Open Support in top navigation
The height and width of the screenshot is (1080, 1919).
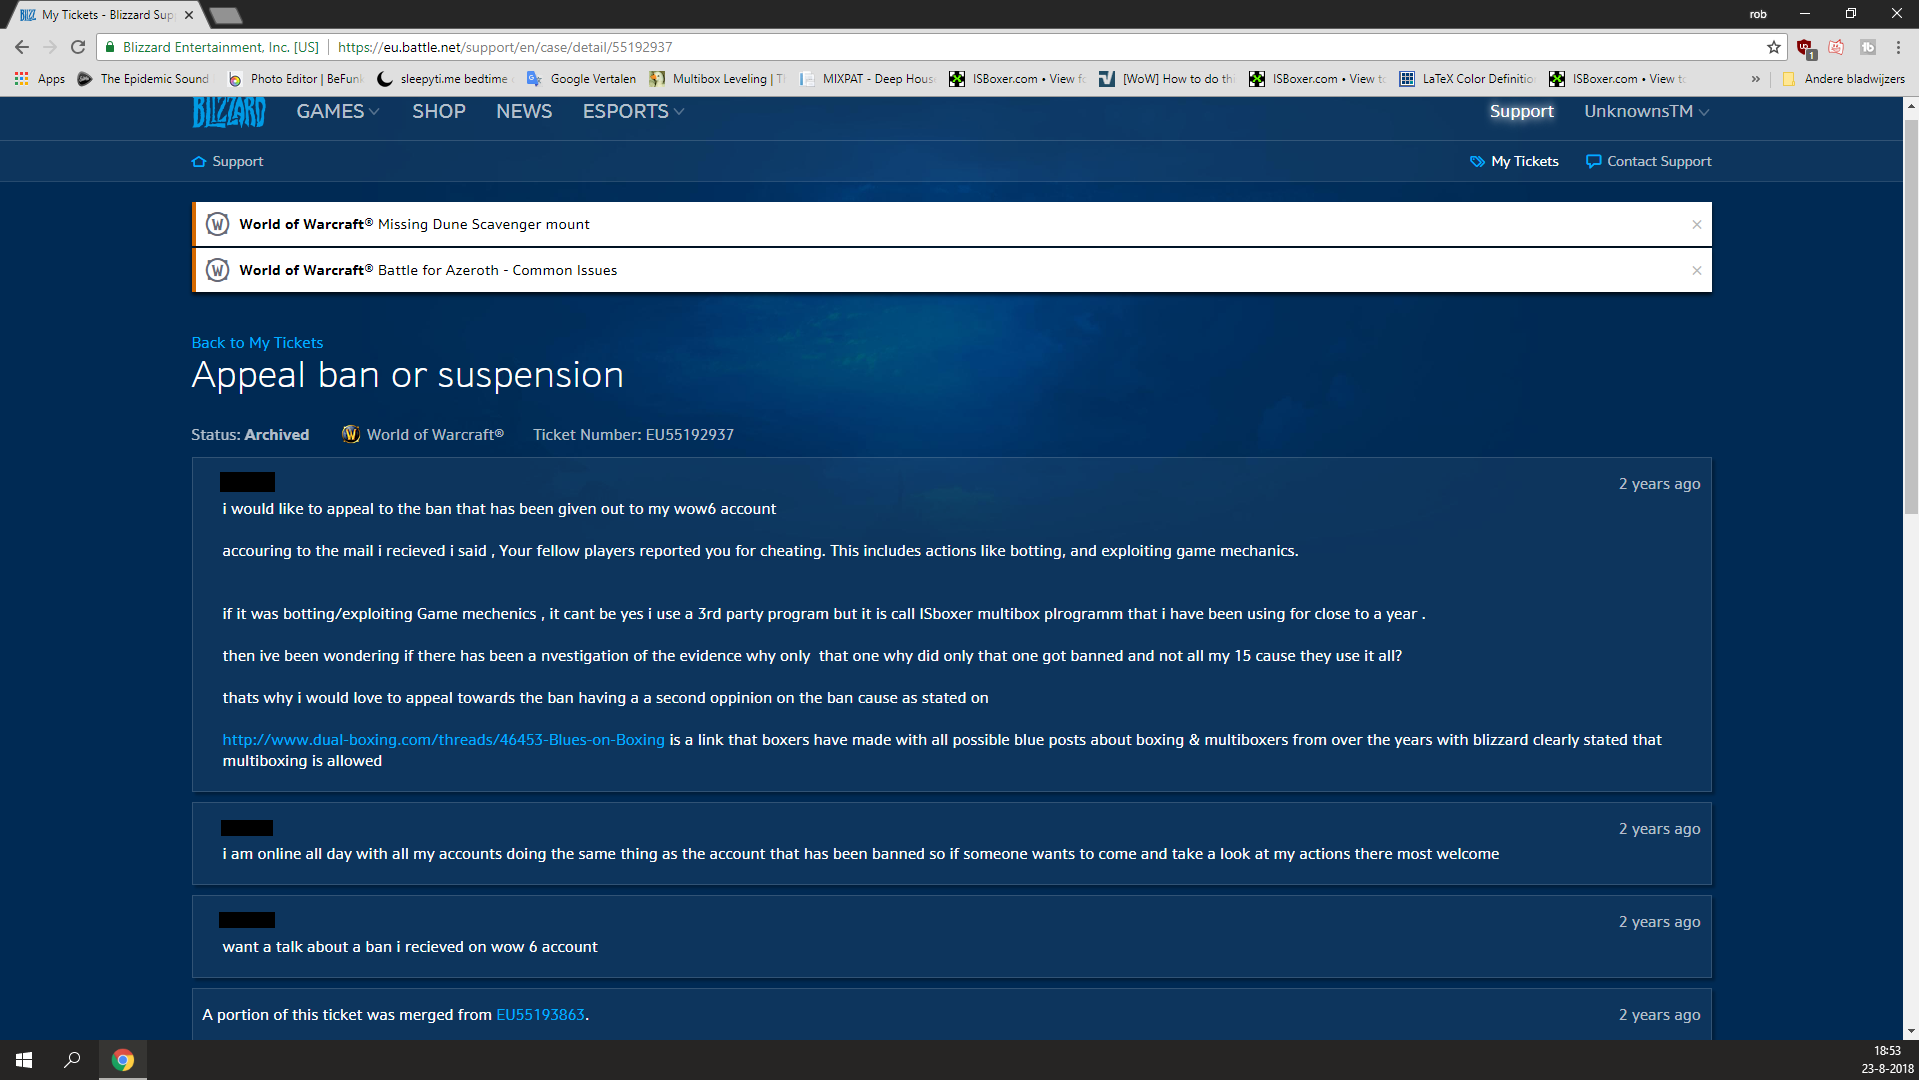(x=1521, y=112)
